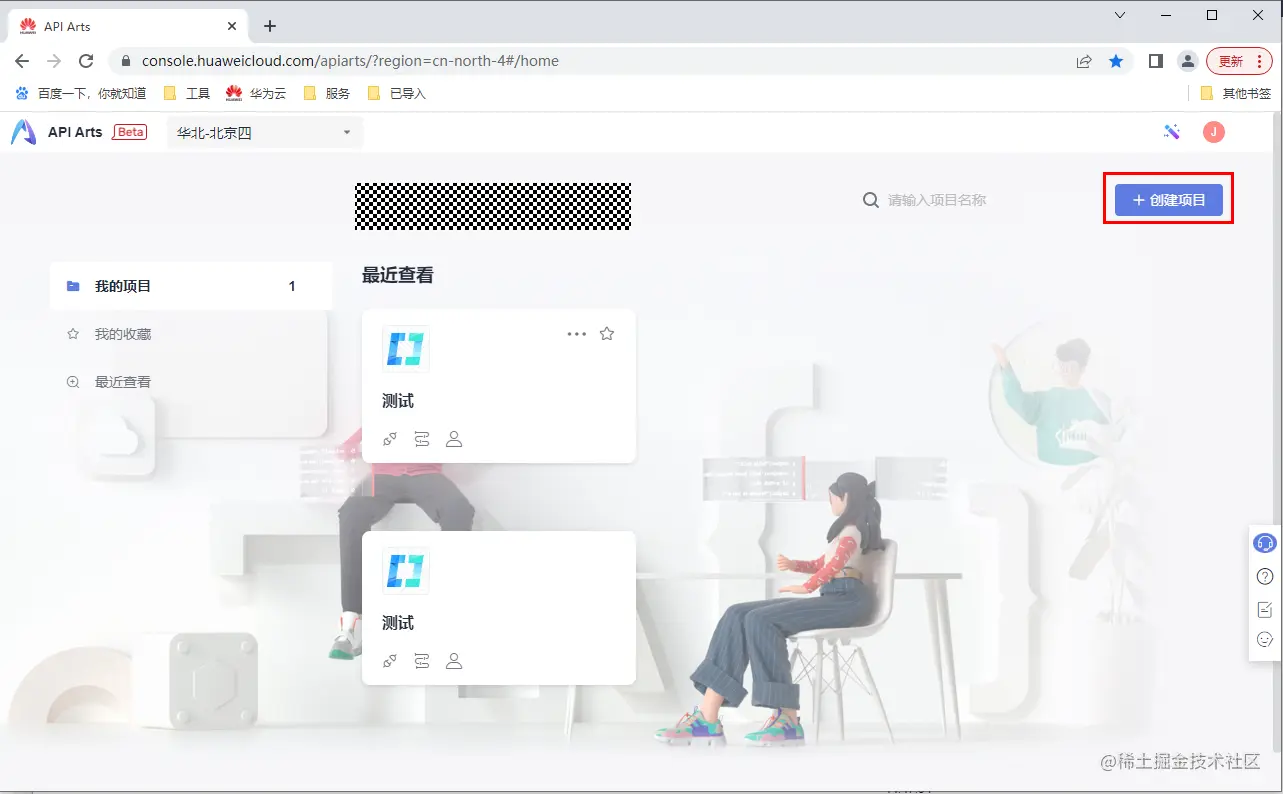Open a new browser tab
The height and width of the screenshot is (794, 1283).
coord(269,26)
